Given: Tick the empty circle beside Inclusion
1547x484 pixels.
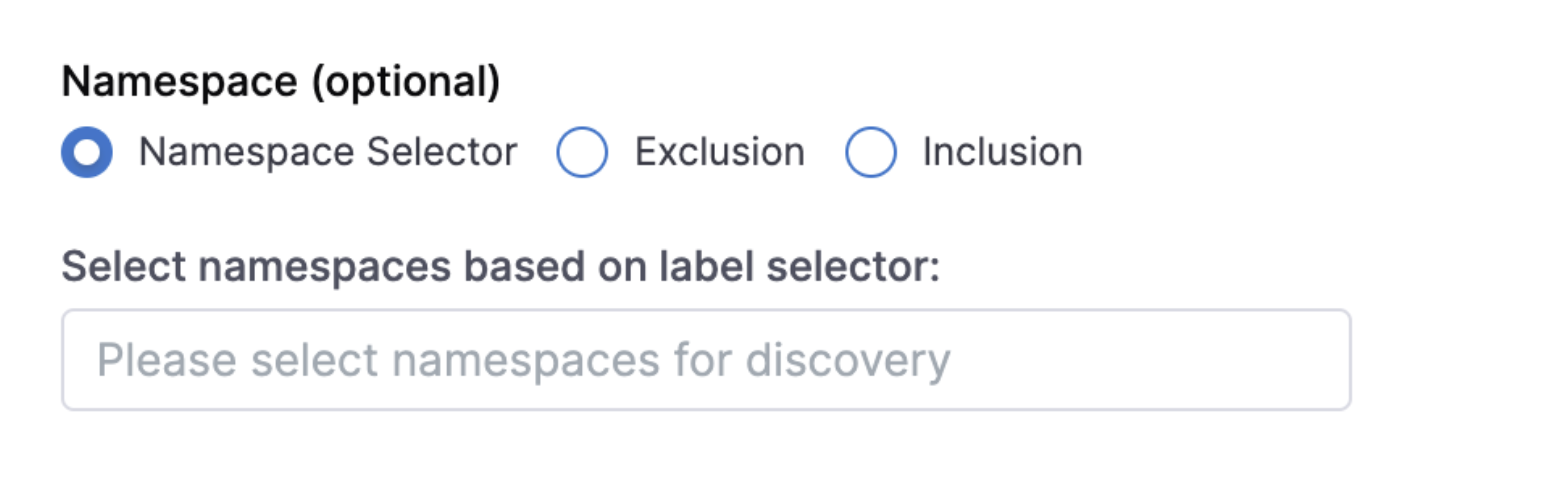Looking at the screenshot, I should point(870,153).
